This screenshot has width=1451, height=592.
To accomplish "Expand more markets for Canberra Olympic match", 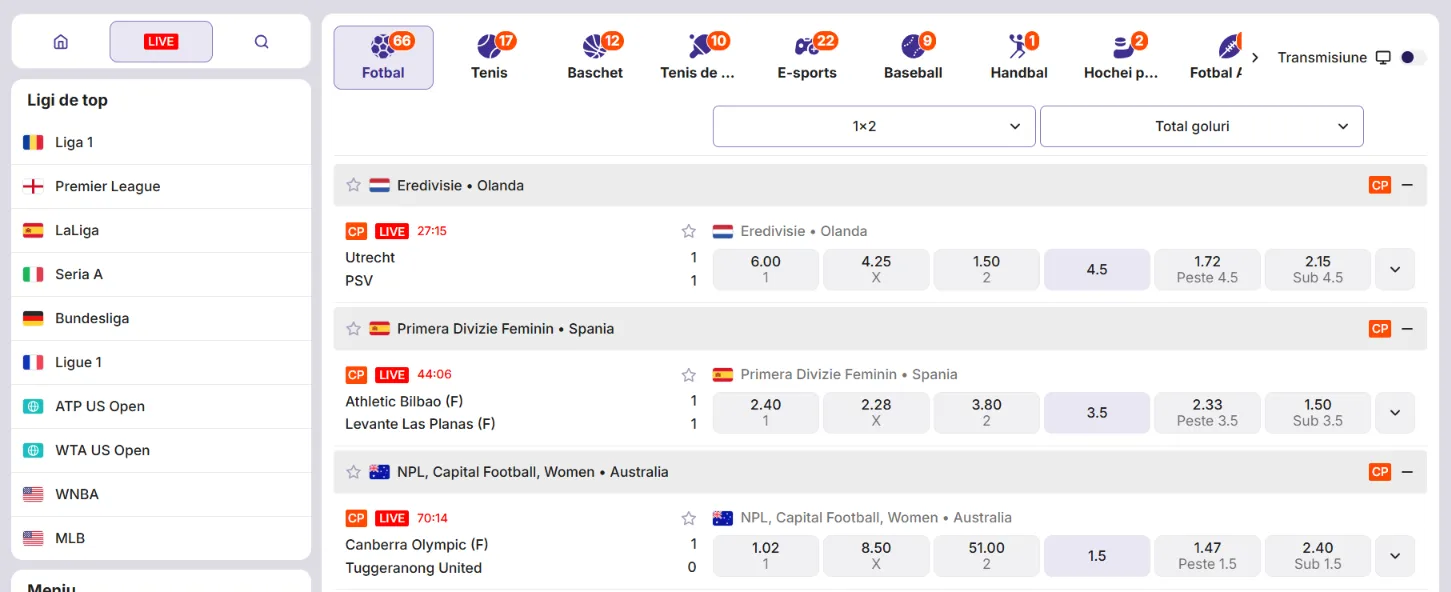I will pyautogui.click(x=1395, y=556).
